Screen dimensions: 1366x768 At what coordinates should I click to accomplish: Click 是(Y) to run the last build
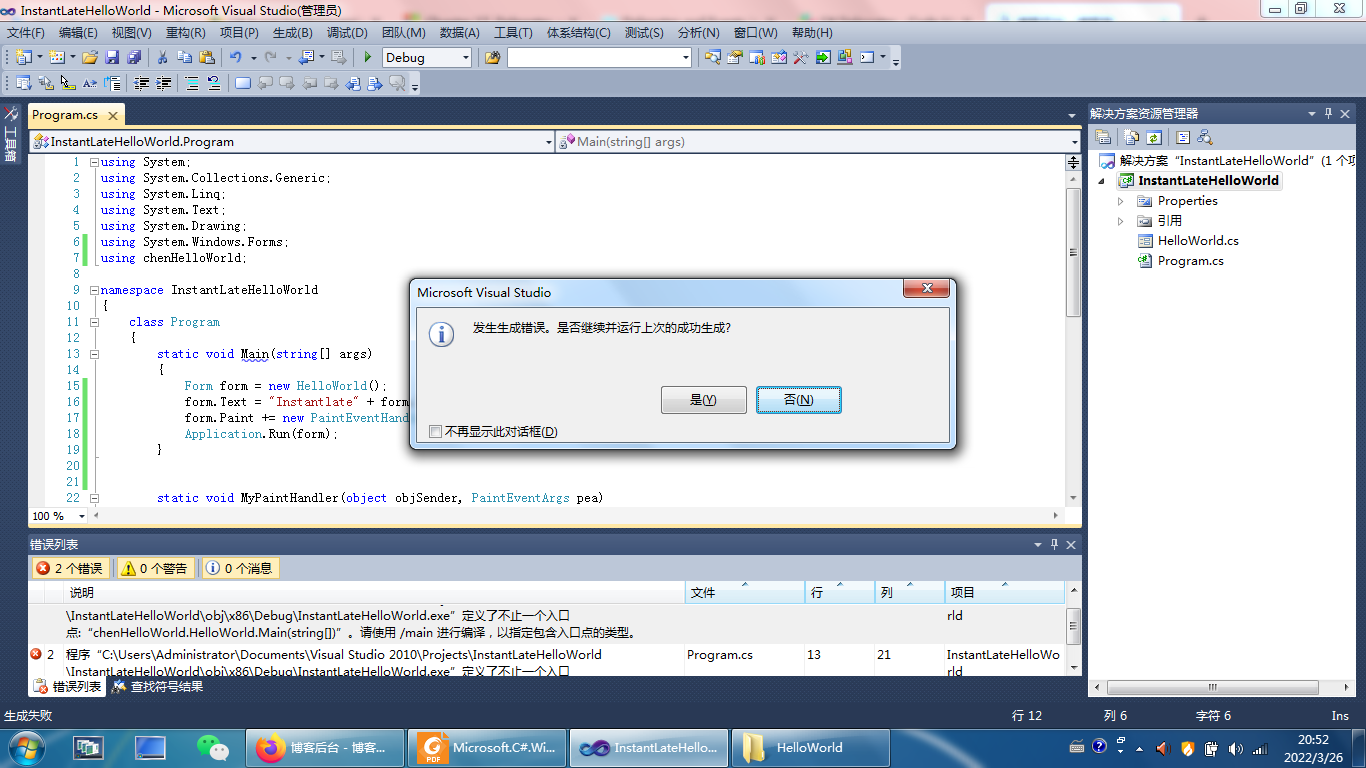[704, 400]
